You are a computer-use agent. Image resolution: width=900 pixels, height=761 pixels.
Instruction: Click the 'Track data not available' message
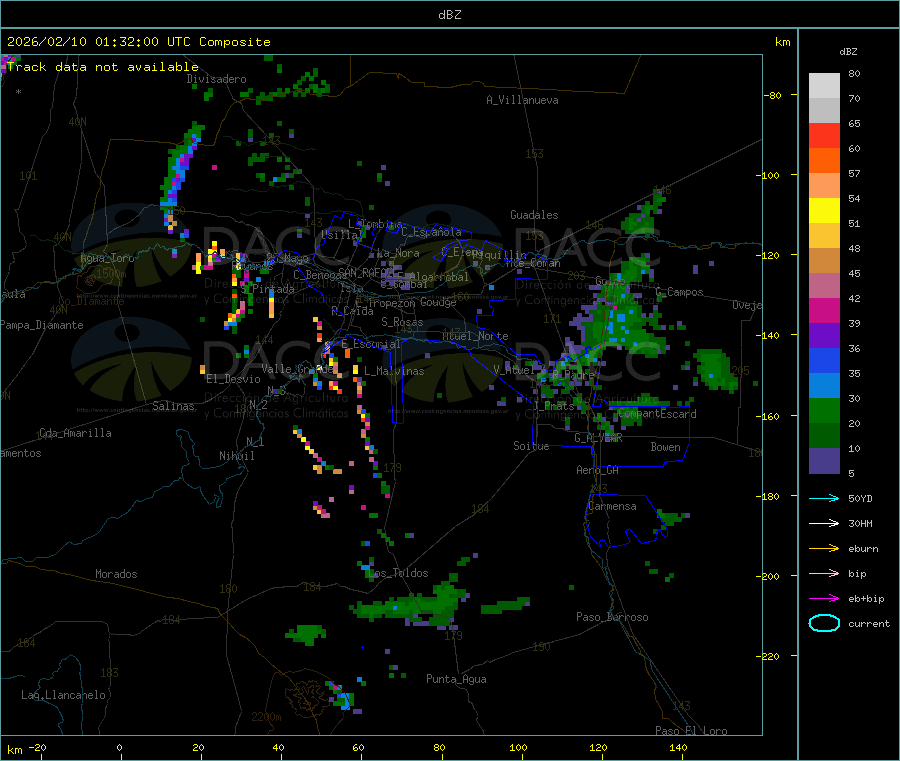(x=103, y=67)
